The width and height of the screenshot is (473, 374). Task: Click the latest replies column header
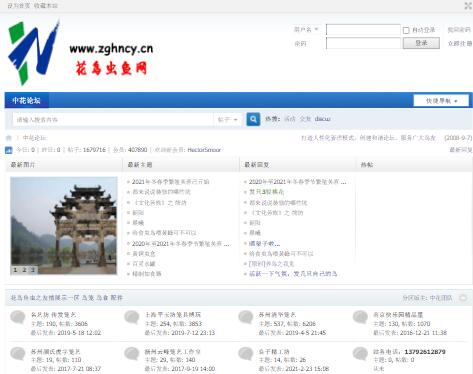[x=257, y=165]
